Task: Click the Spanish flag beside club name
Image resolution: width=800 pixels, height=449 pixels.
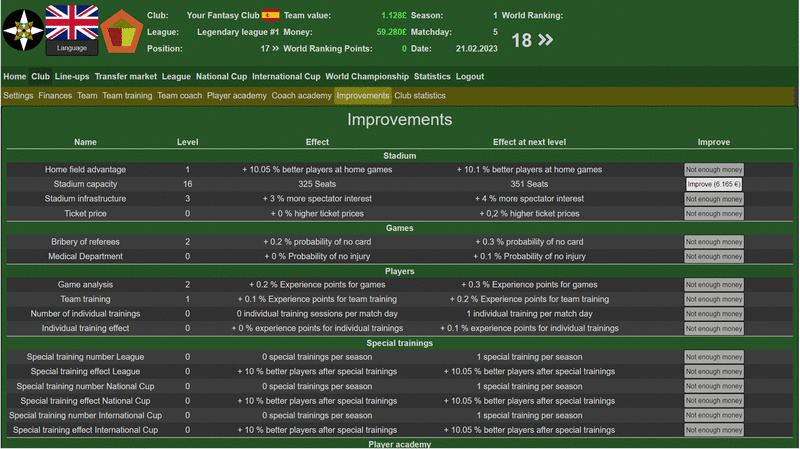Action: pyautogui.click(x=270, y=16)
